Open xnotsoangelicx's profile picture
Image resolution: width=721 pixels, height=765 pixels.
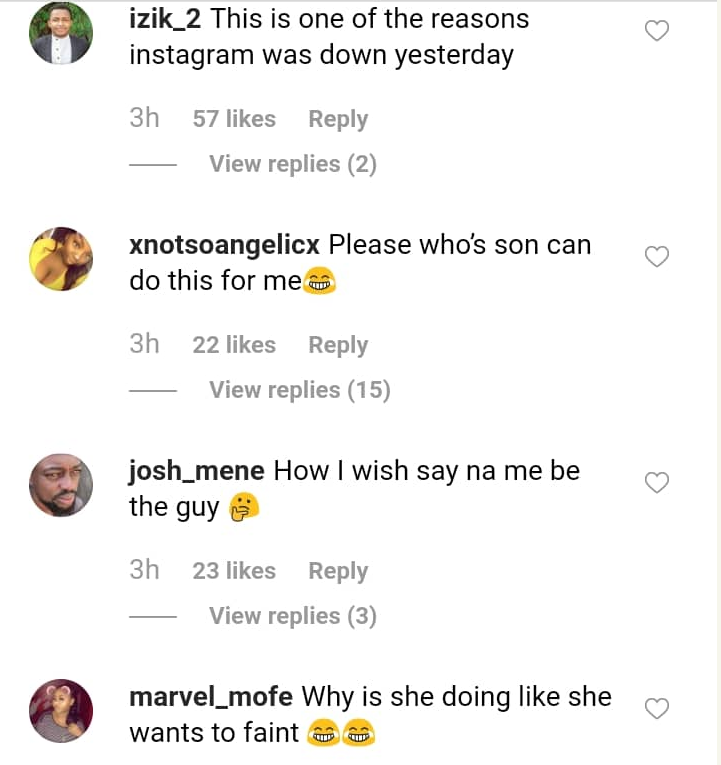point(61,259)
